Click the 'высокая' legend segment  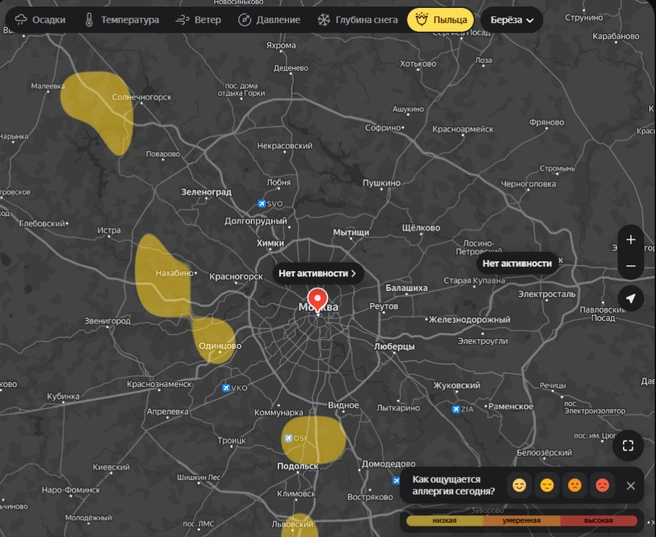pos(599,521)
